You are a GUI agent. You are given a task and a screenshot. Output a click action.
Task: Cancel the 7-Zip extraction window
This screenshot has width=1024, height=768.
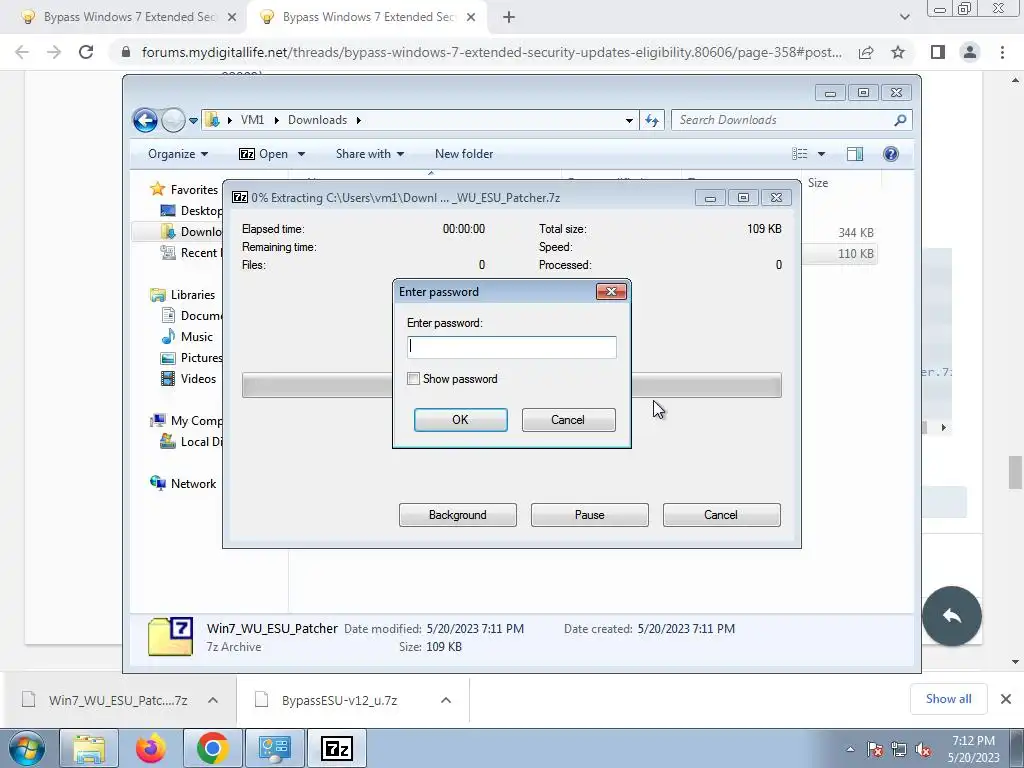click(x=721, y=515)
